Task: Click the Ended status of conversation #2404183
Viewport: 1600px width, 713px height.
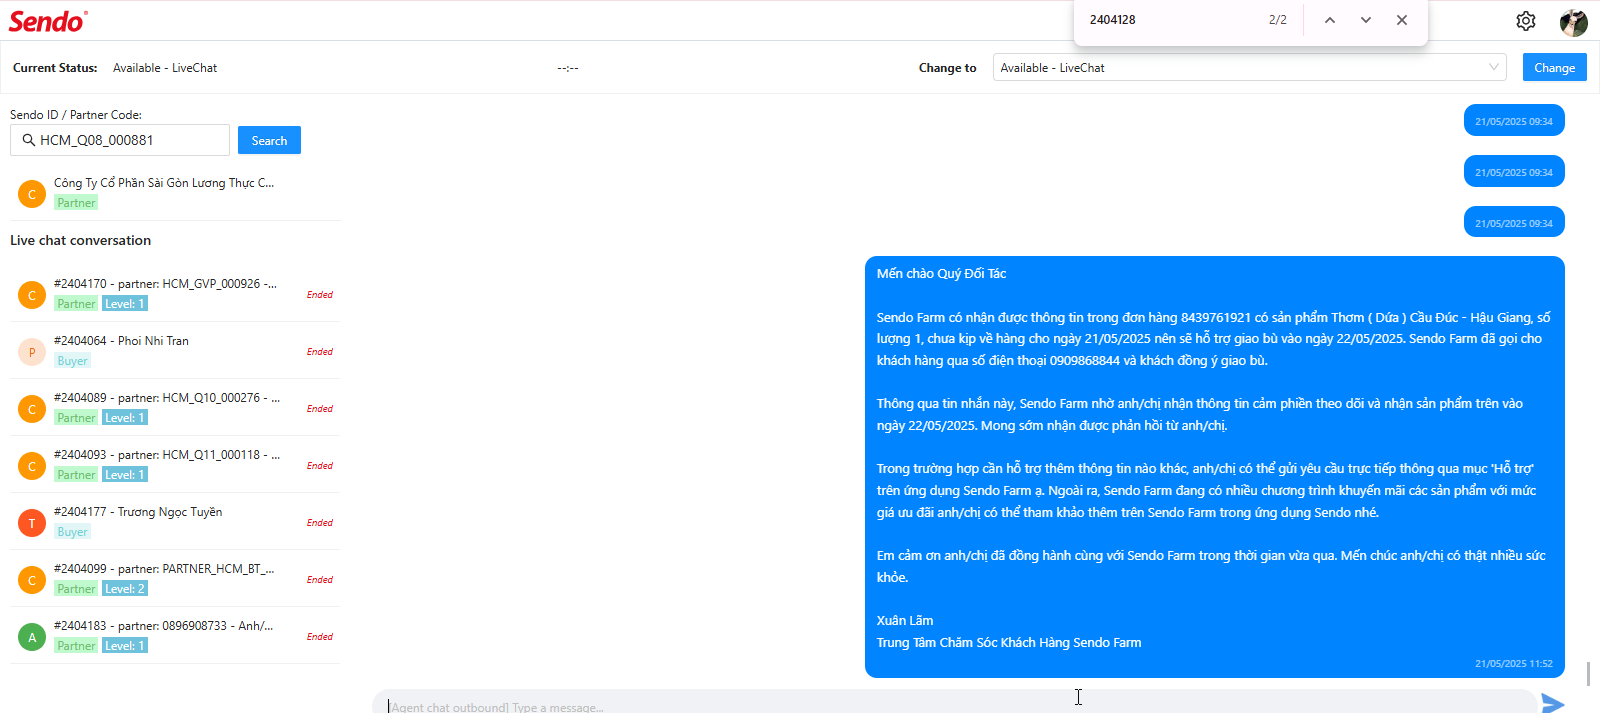Action: 320,637
